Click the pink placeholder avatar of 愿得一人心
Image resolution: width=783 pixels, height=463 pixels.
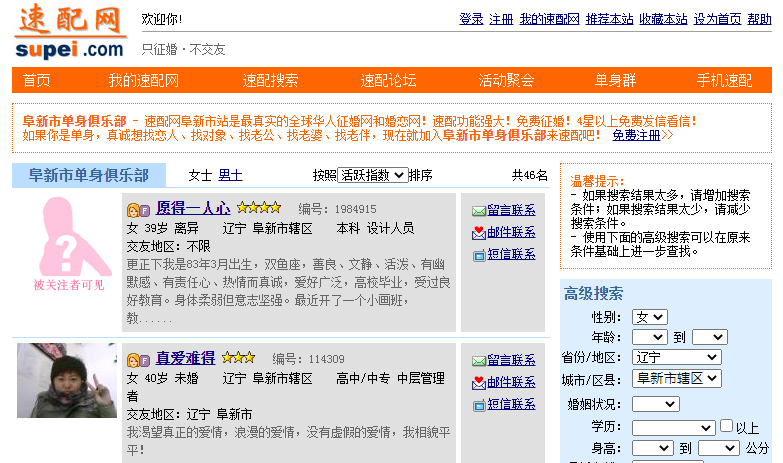[74, 236]
